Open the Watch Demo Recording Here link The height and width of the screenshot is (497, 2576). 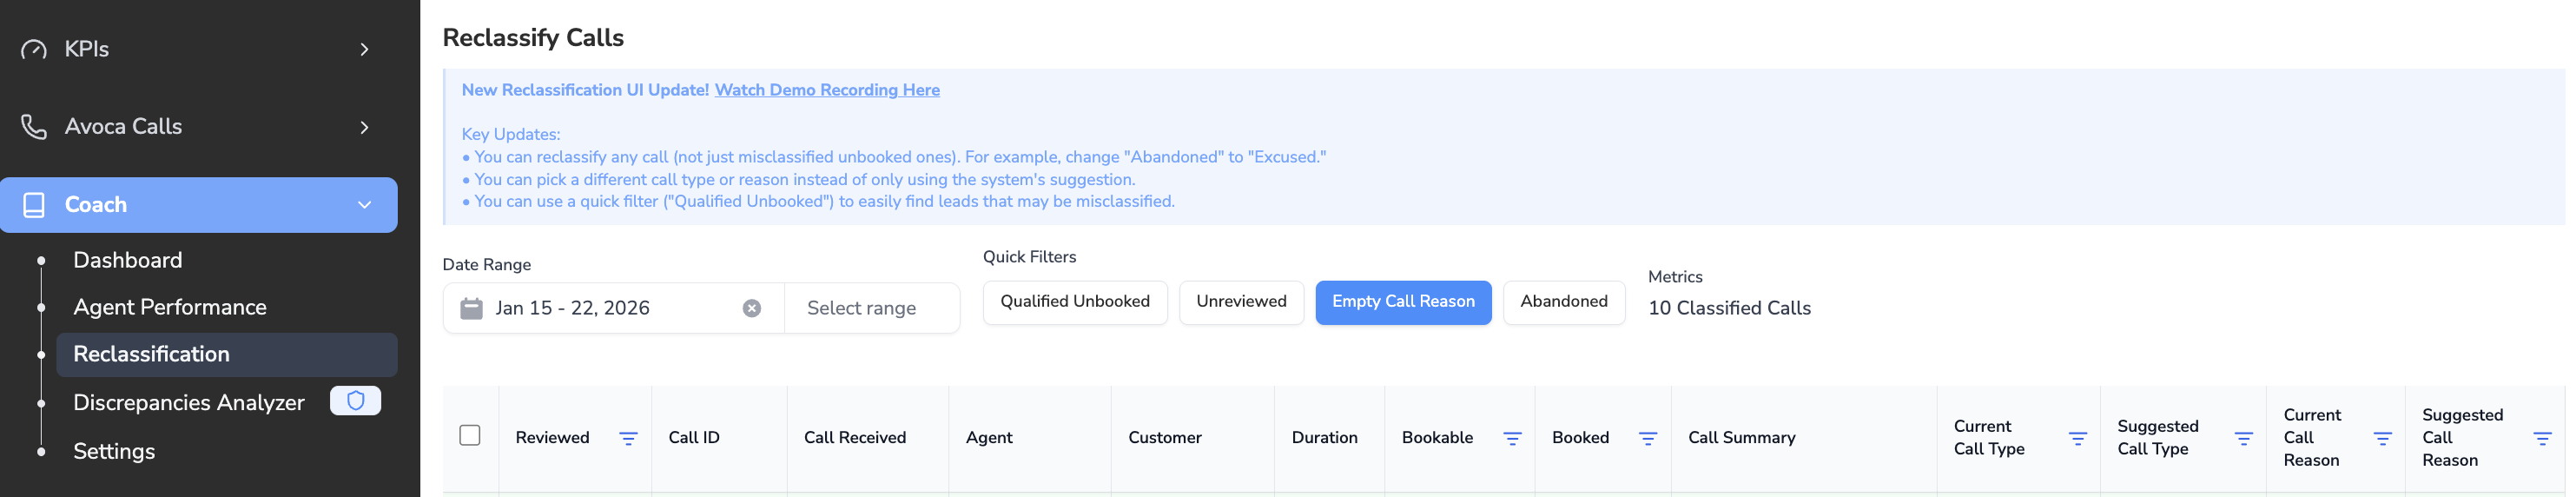tap(826, 90)
